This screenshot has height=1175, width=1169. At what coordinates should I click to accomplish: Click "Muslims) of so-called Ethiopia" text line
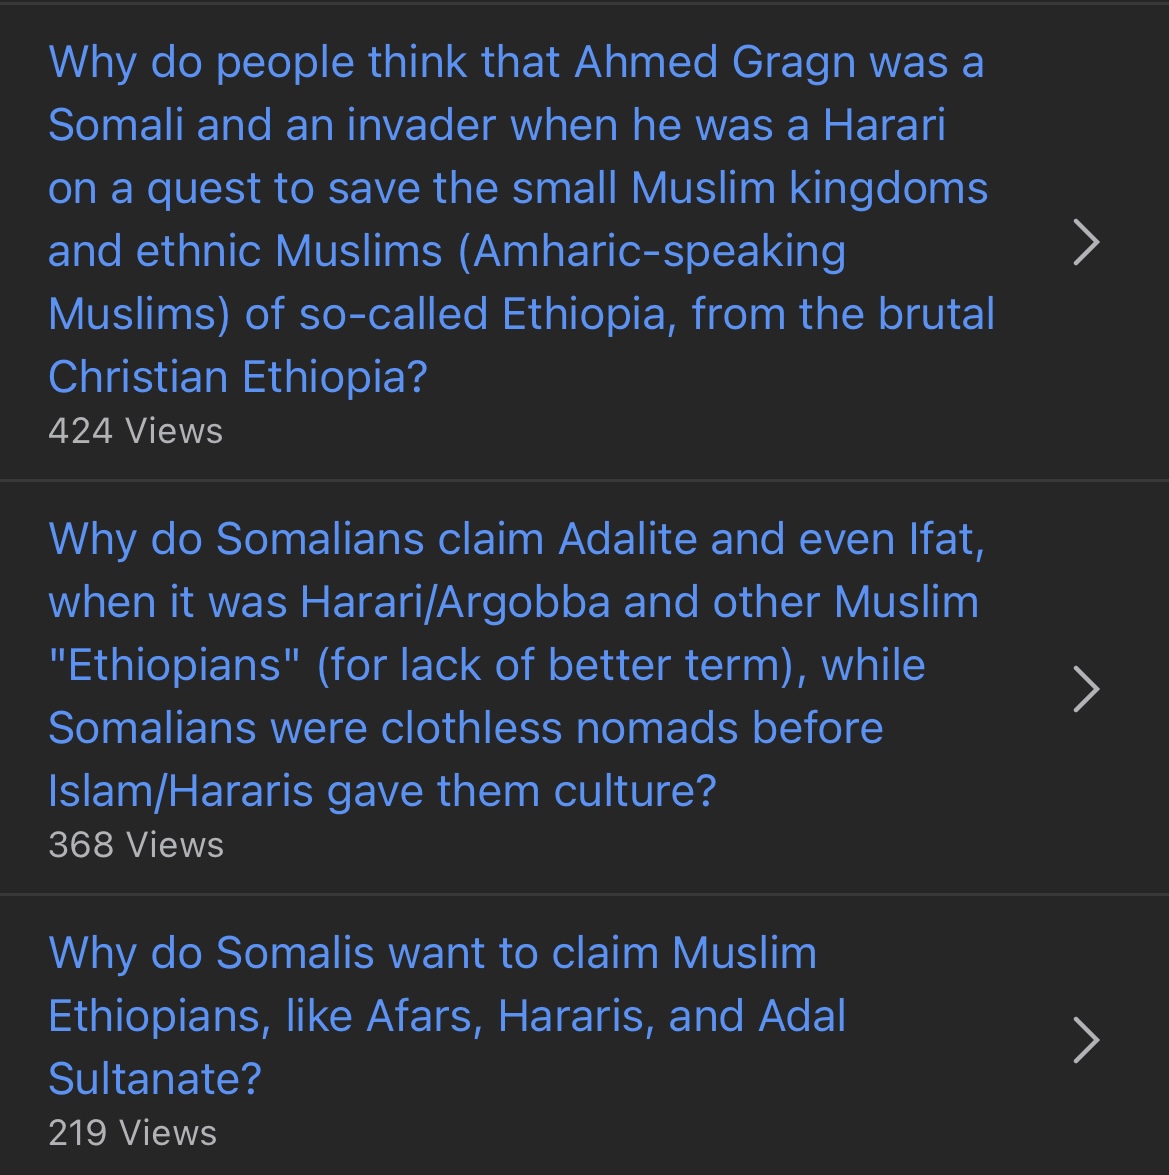[521, 314]
